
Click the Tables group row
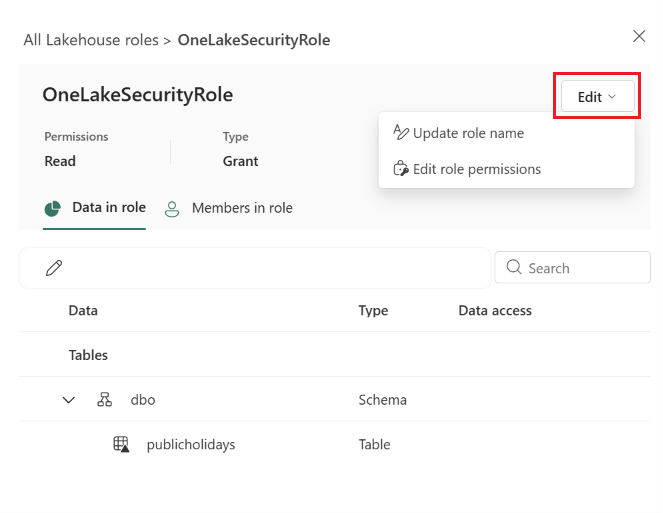tap(334, 355)
